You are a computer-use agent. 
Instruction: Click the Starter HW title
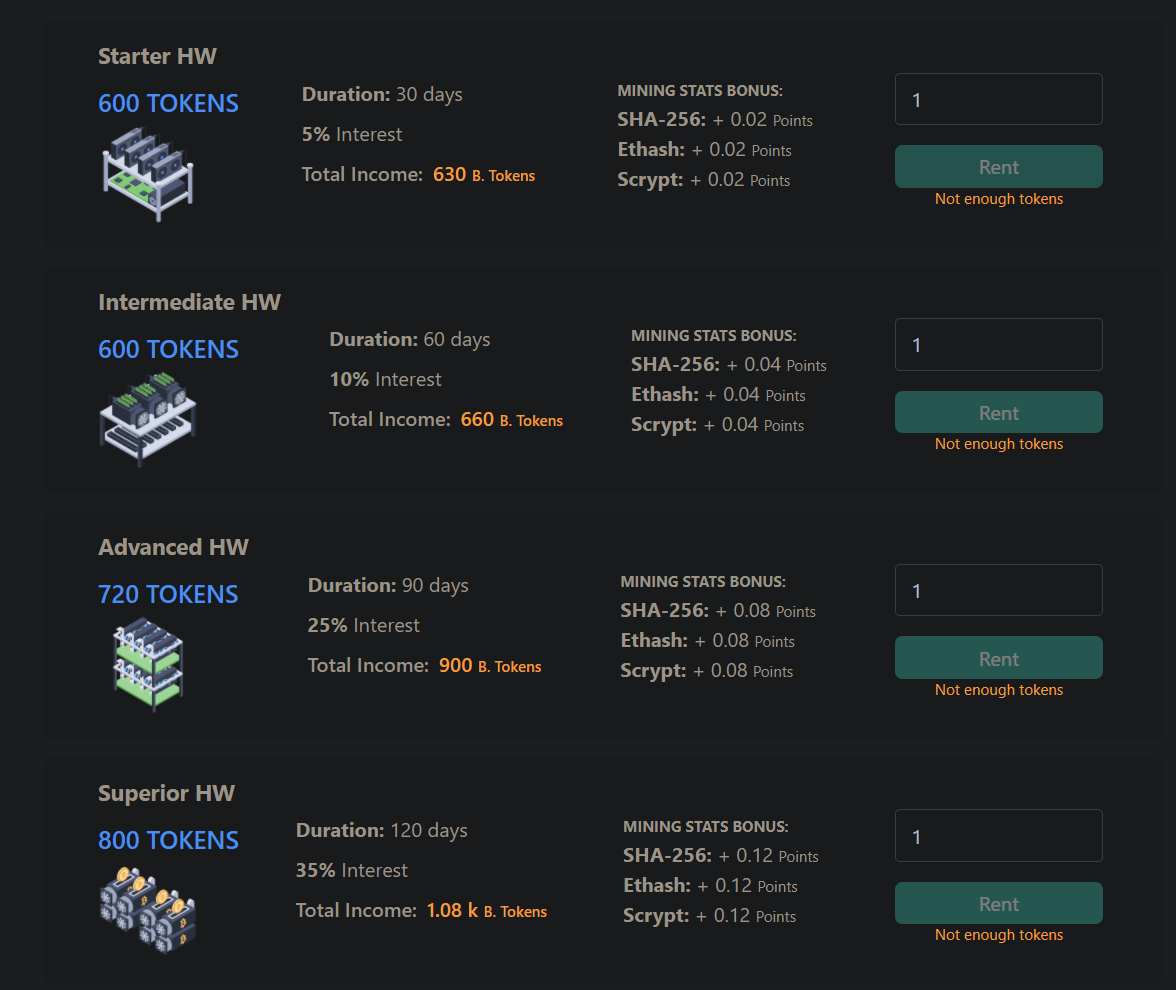pos(157,57)
